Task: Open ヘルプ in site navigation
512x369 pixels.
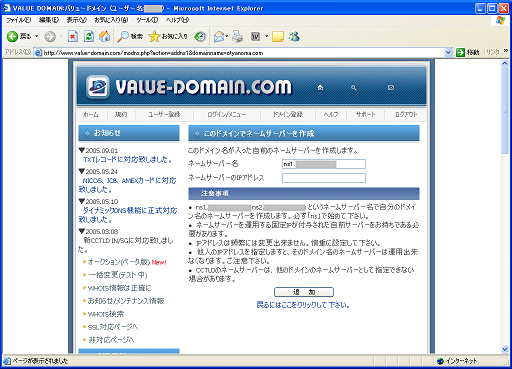Action: pyautogui.click(x=331, y=114)
